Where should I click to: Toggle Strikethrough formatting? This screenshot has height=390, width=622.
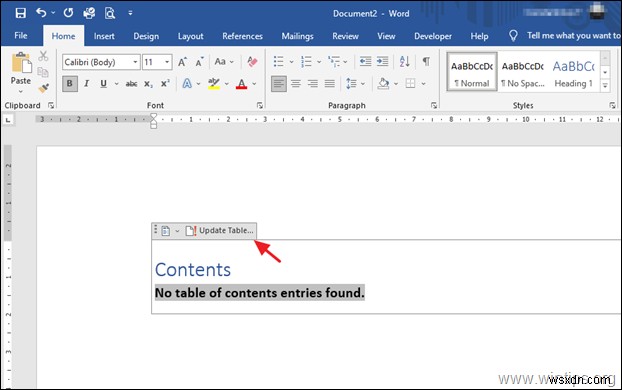[x=131, y=84]
